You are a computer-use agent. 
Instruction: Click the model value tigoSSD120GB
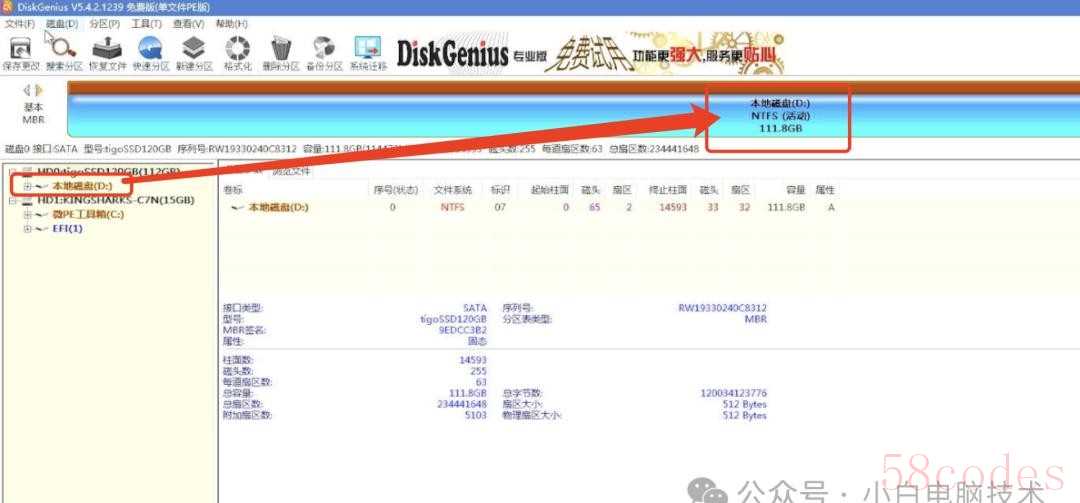point(453,320)
